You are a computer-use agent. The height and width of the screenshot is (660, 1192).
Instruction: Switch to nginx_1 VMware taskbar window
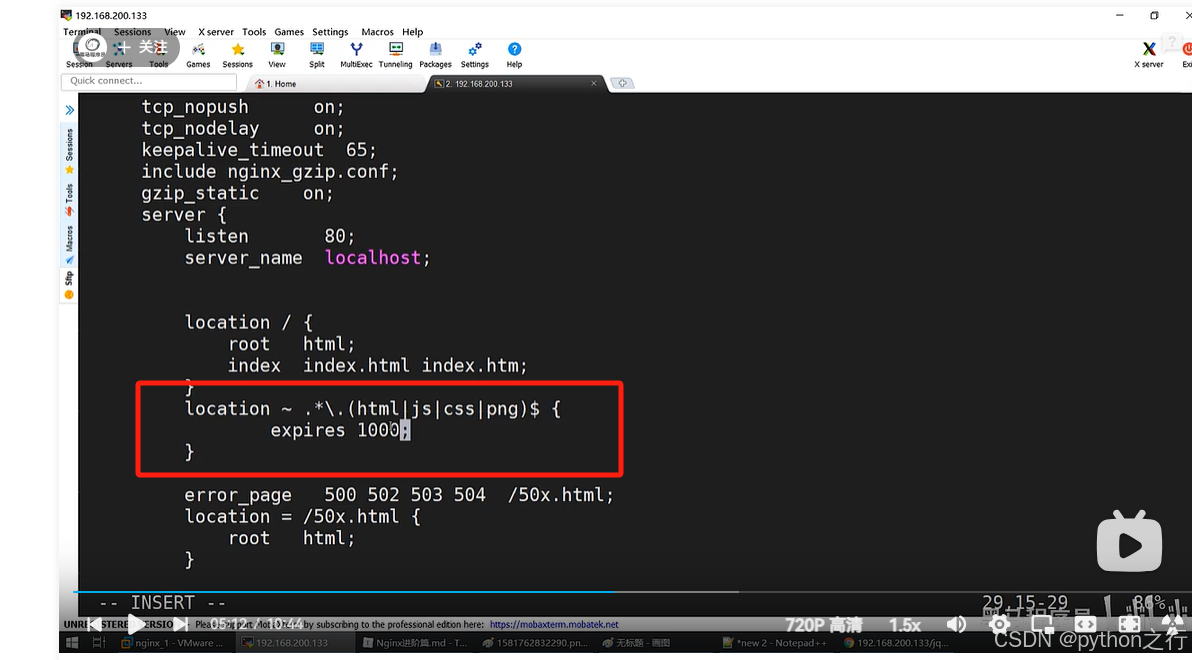click(x=174, y=643)
